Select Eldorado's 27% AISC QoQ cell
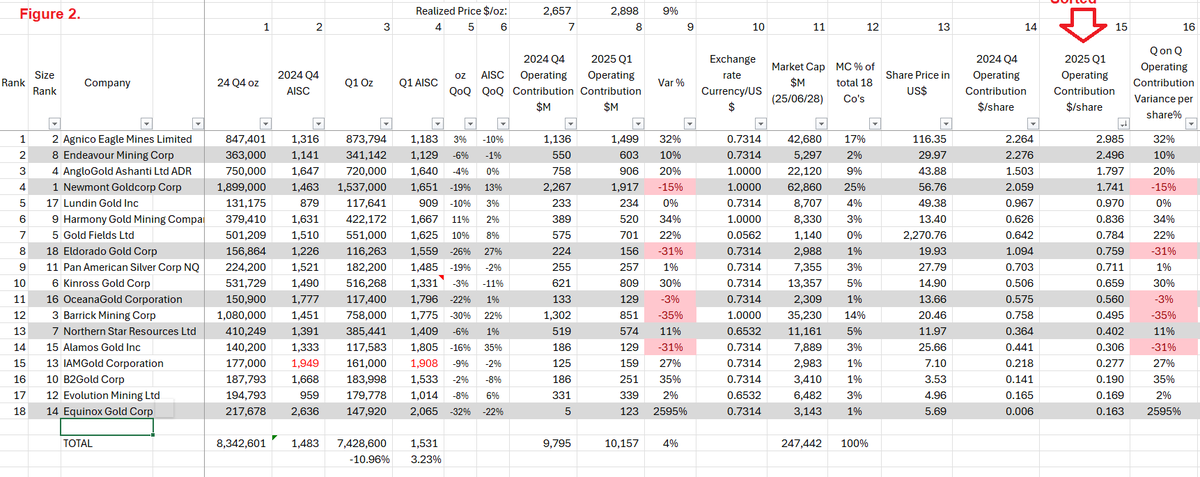This screenshot has width=1200, height=477. (492, 250)
